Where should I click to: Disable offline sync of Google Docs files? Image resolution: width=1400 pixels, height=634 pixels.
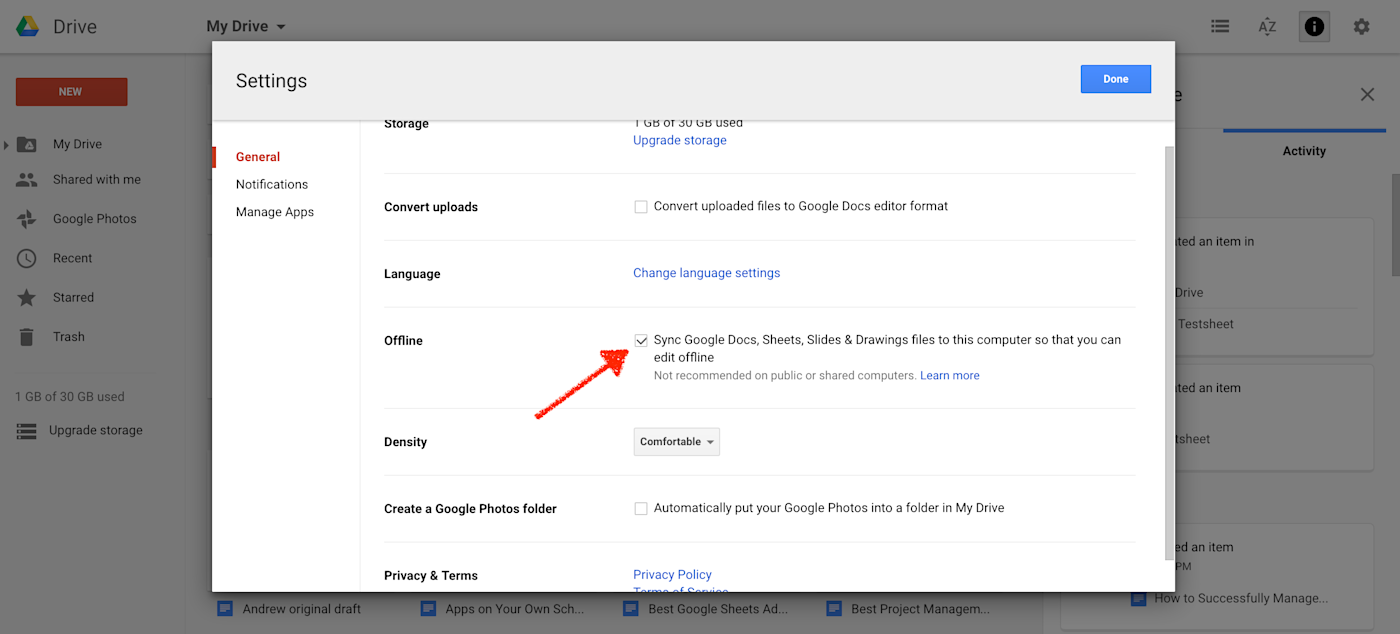click(640, 340)
